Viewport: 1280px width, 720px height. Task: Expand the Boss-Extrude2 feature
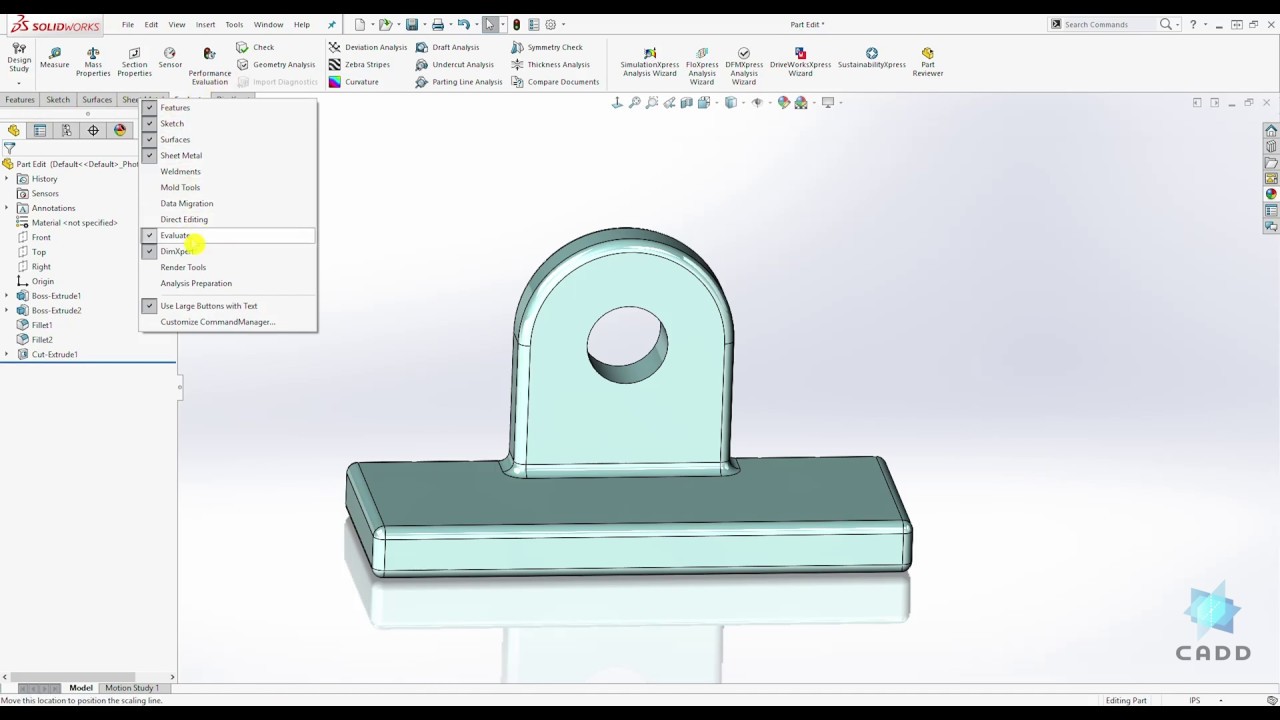[7, 310]
